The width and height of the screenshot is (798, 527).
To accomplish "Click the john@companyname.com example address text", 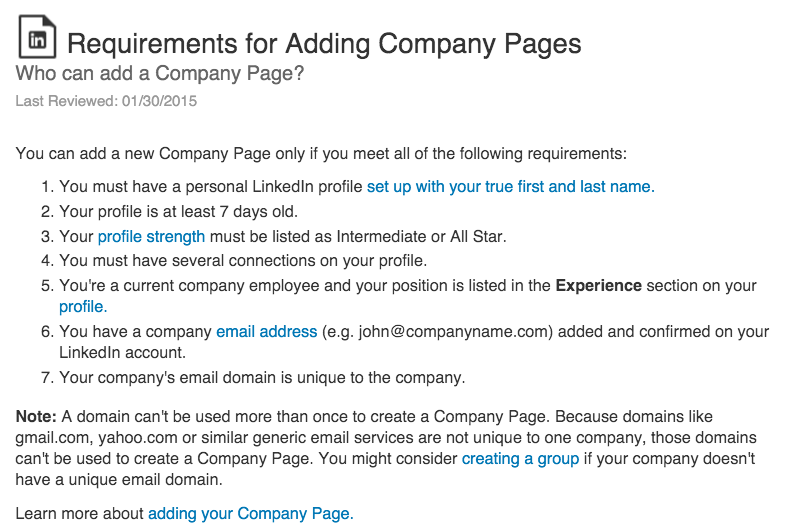I will click(x=455, y=332).
